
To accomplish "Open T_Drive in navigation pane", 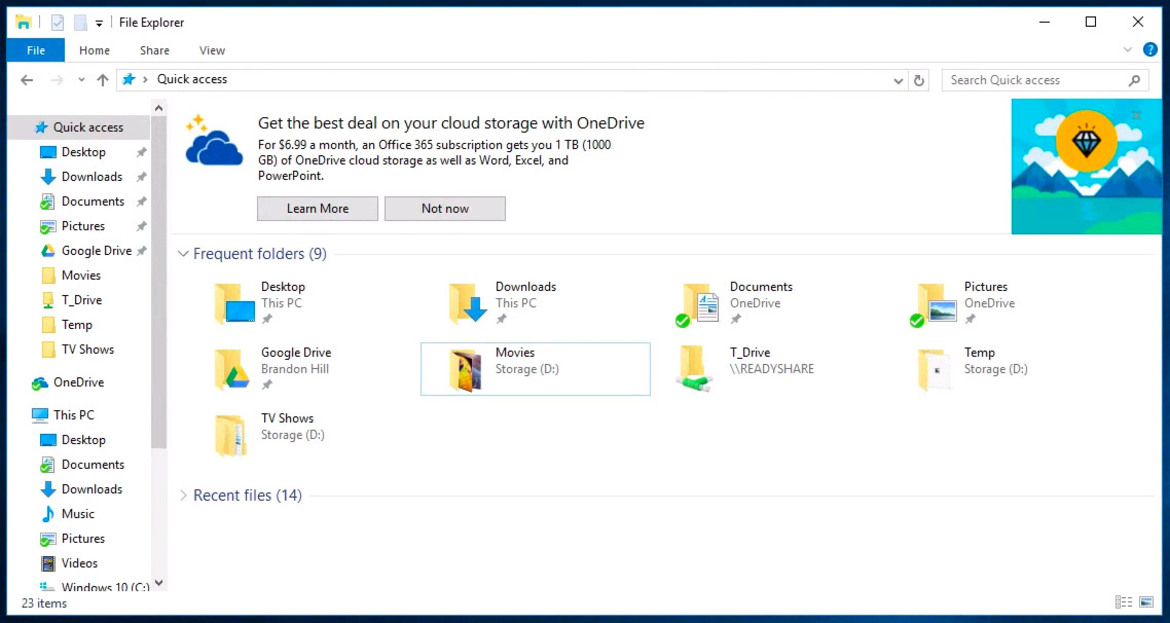I will [81, 300].
